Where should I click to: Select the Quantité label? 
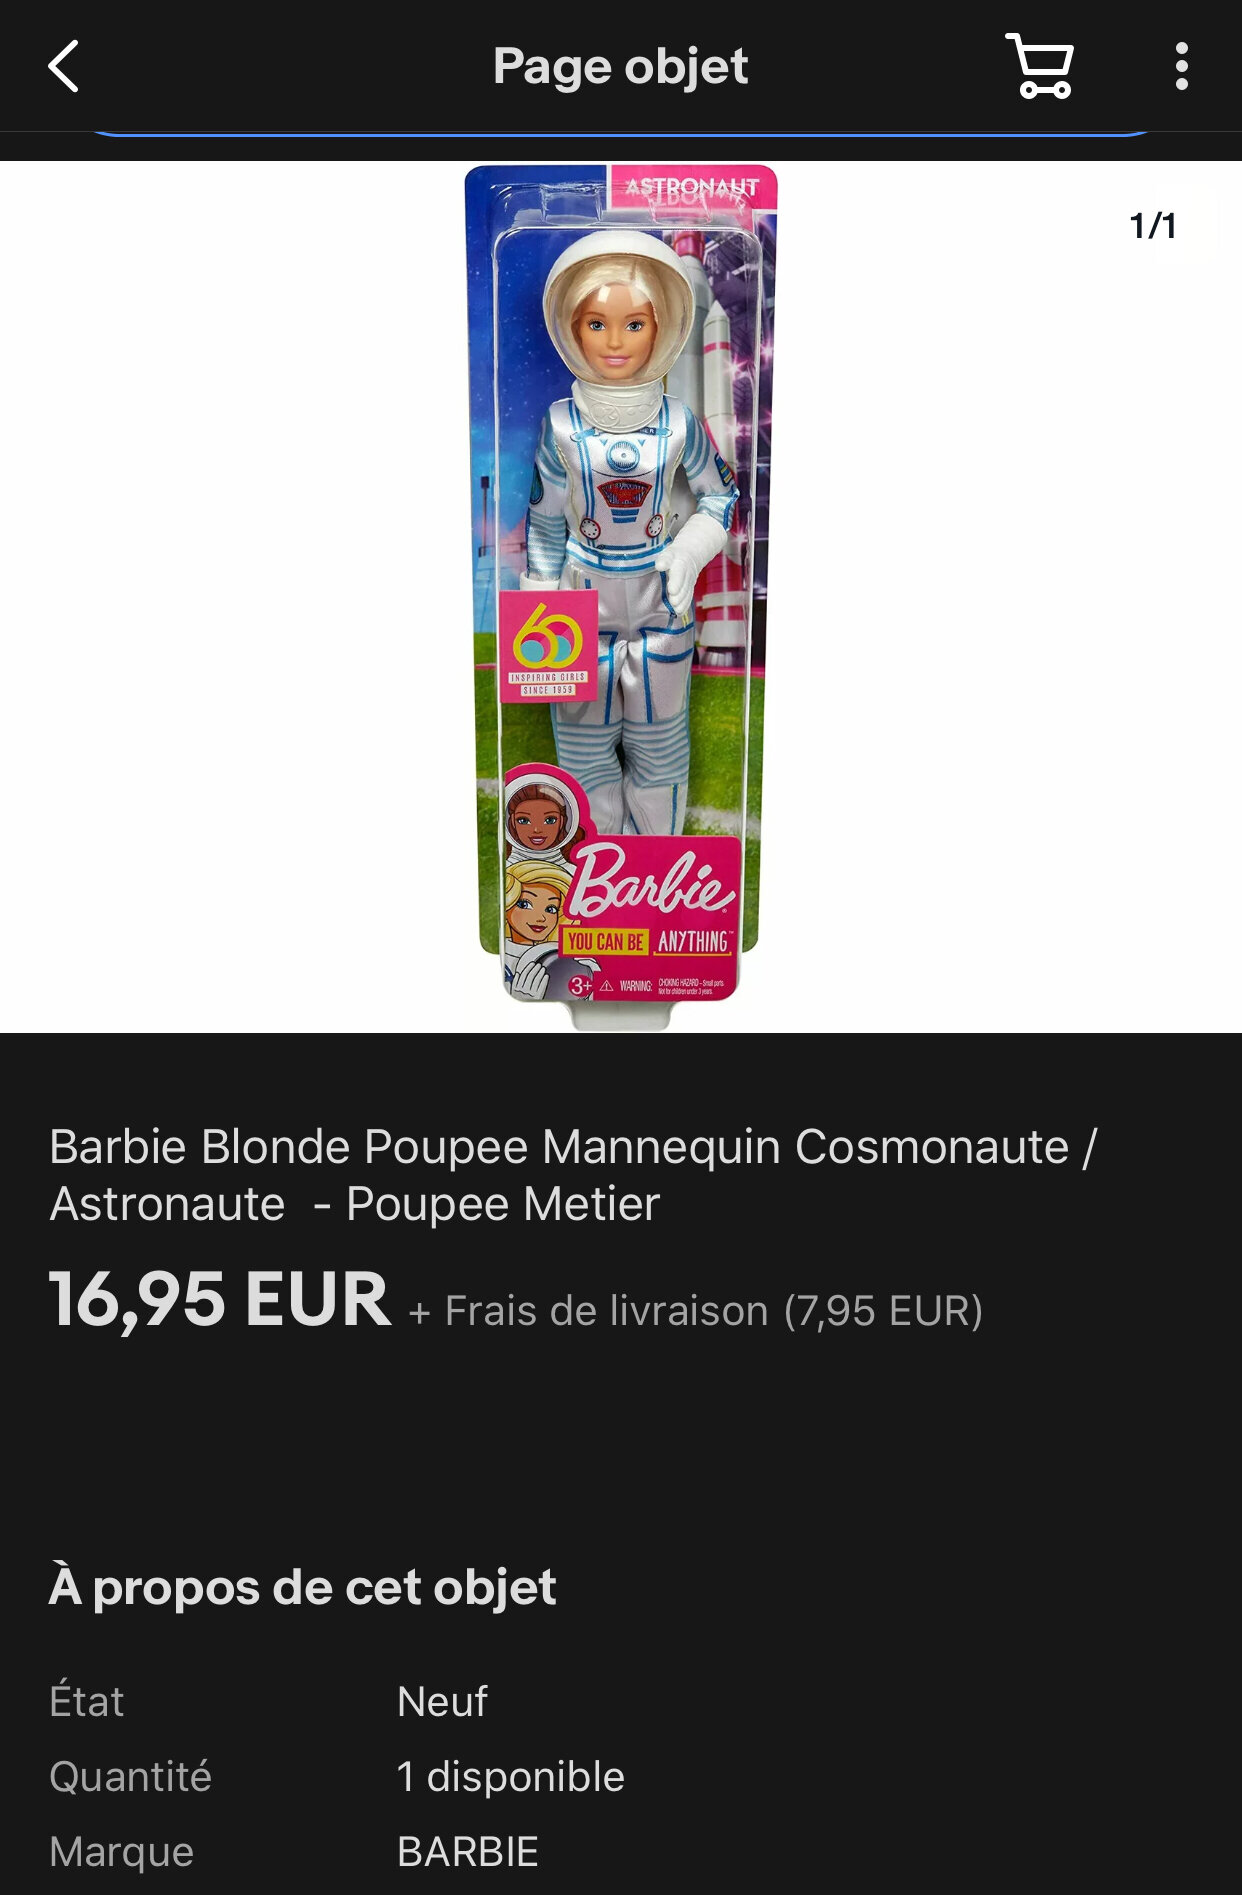click(x=130, y=1777)
